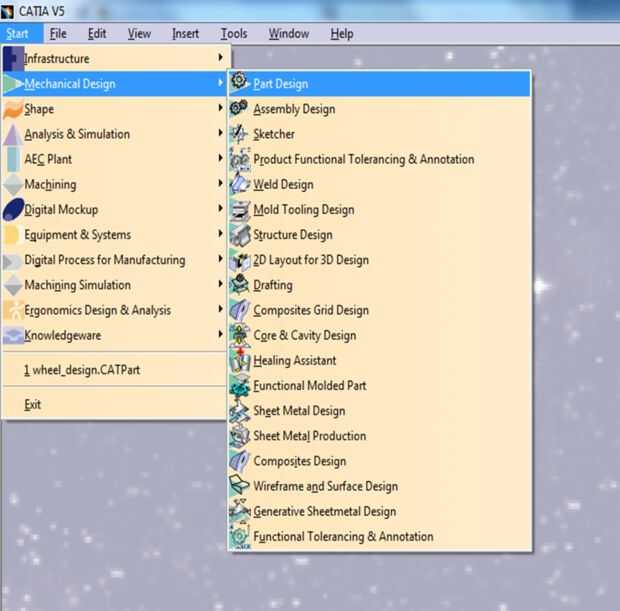The height and width of the screenshot is (611, 620).
Task: Expand the Machining submenu arrow
Action: (x=220, y=183)
